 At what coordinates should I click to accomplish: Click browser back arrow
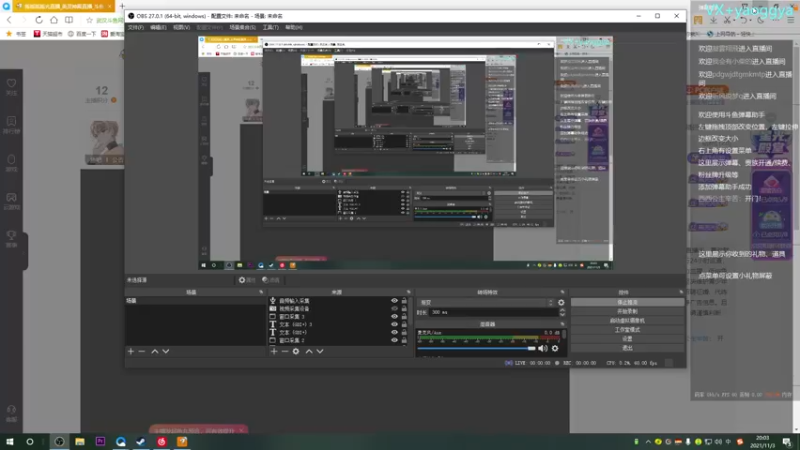coord(9,20)
